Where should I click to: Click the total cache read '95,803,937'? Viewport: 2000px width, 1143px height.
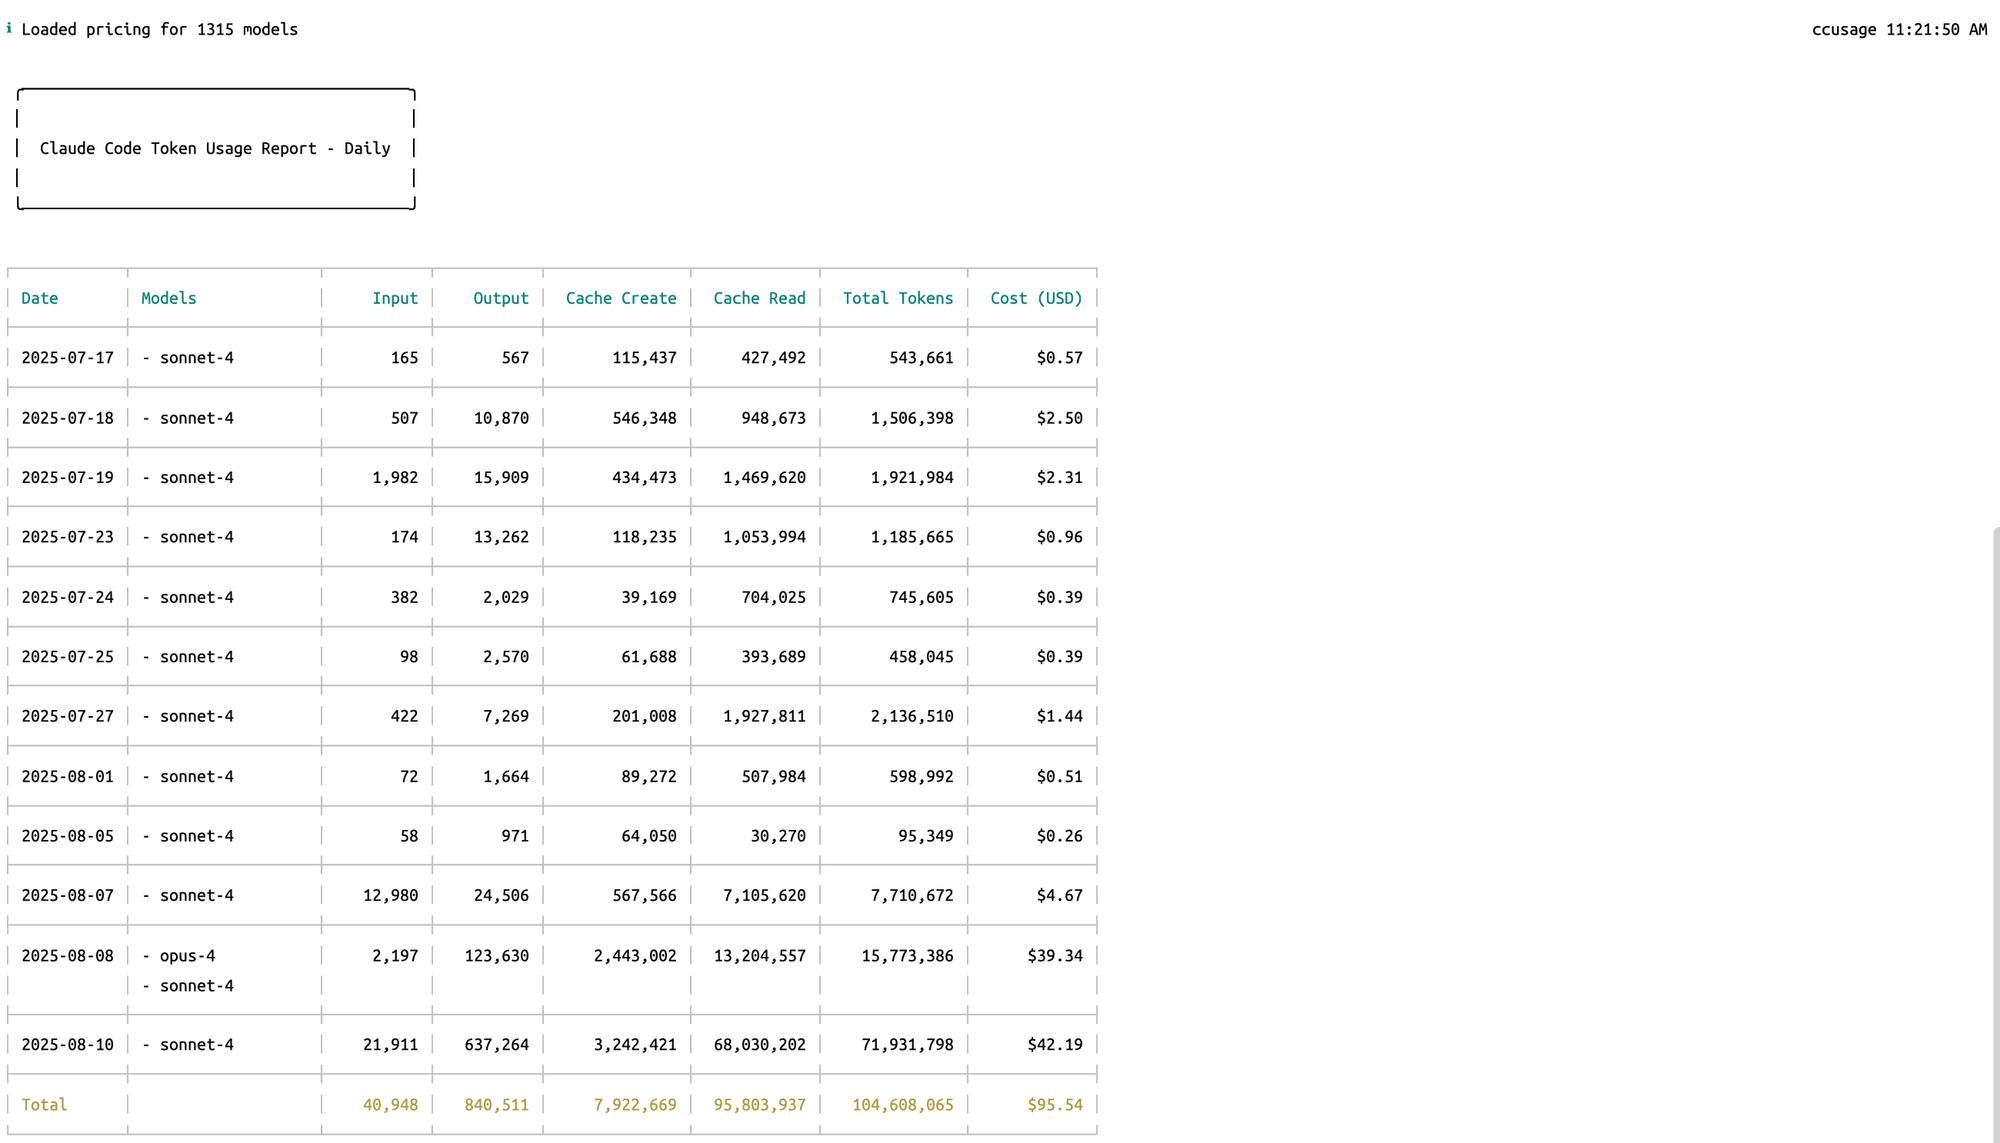coord(759,1104)
